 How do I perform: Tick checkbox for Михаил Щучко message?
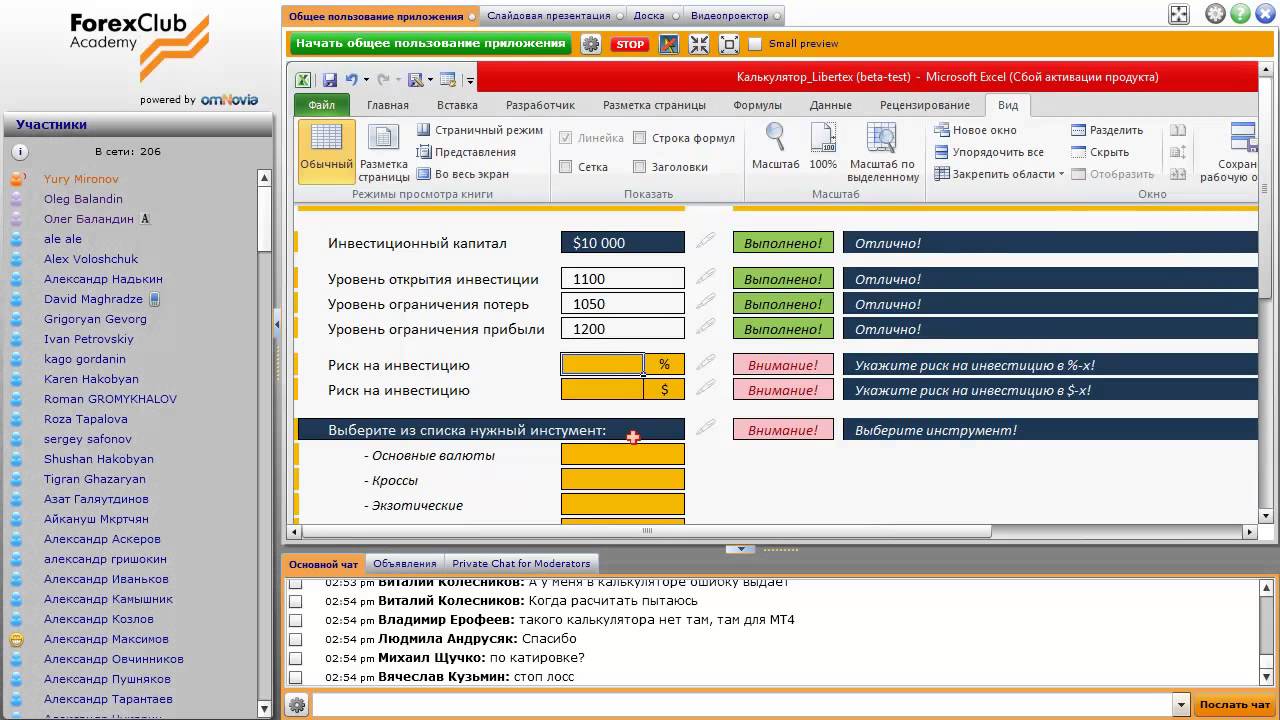click(295, 658)
